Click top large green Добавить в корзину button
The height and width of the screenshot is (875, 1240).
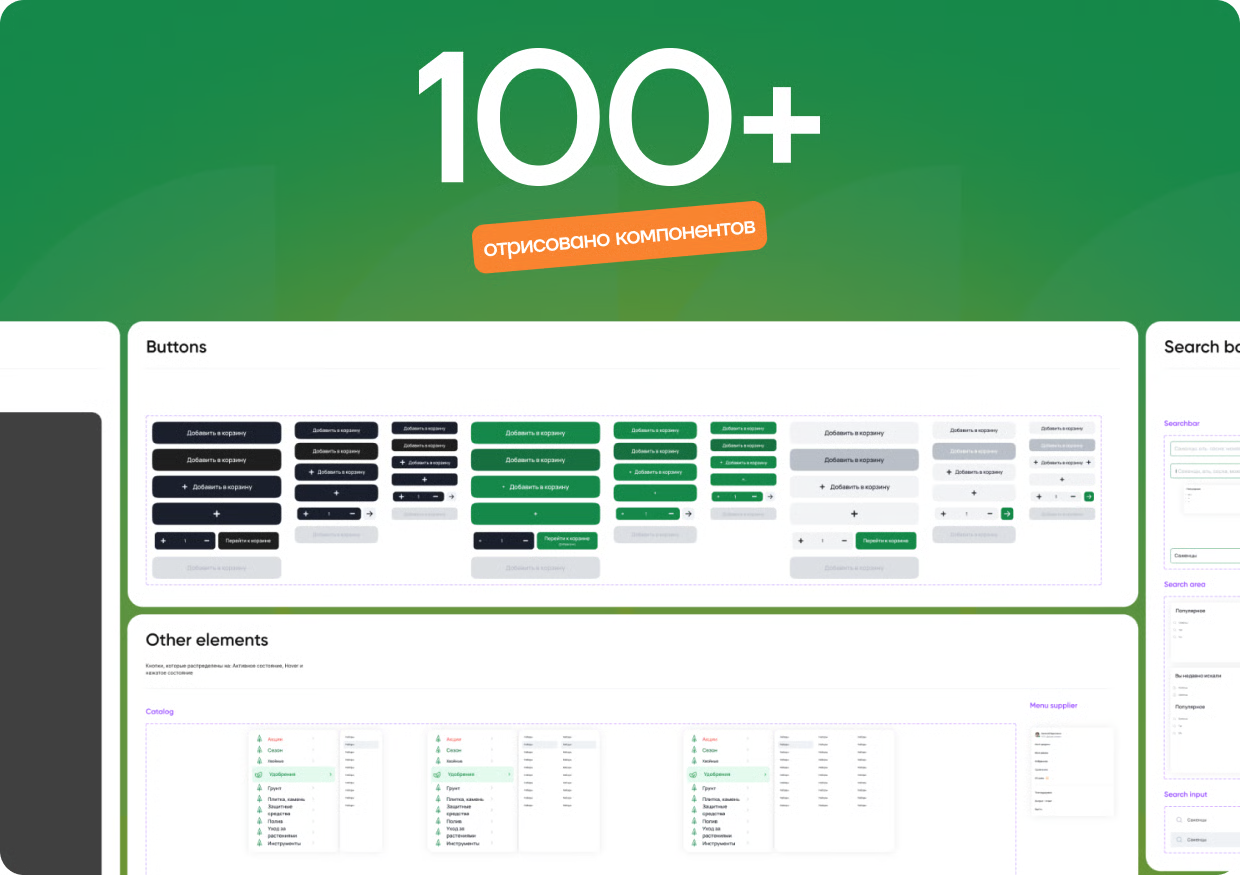(x=535, y=433)
